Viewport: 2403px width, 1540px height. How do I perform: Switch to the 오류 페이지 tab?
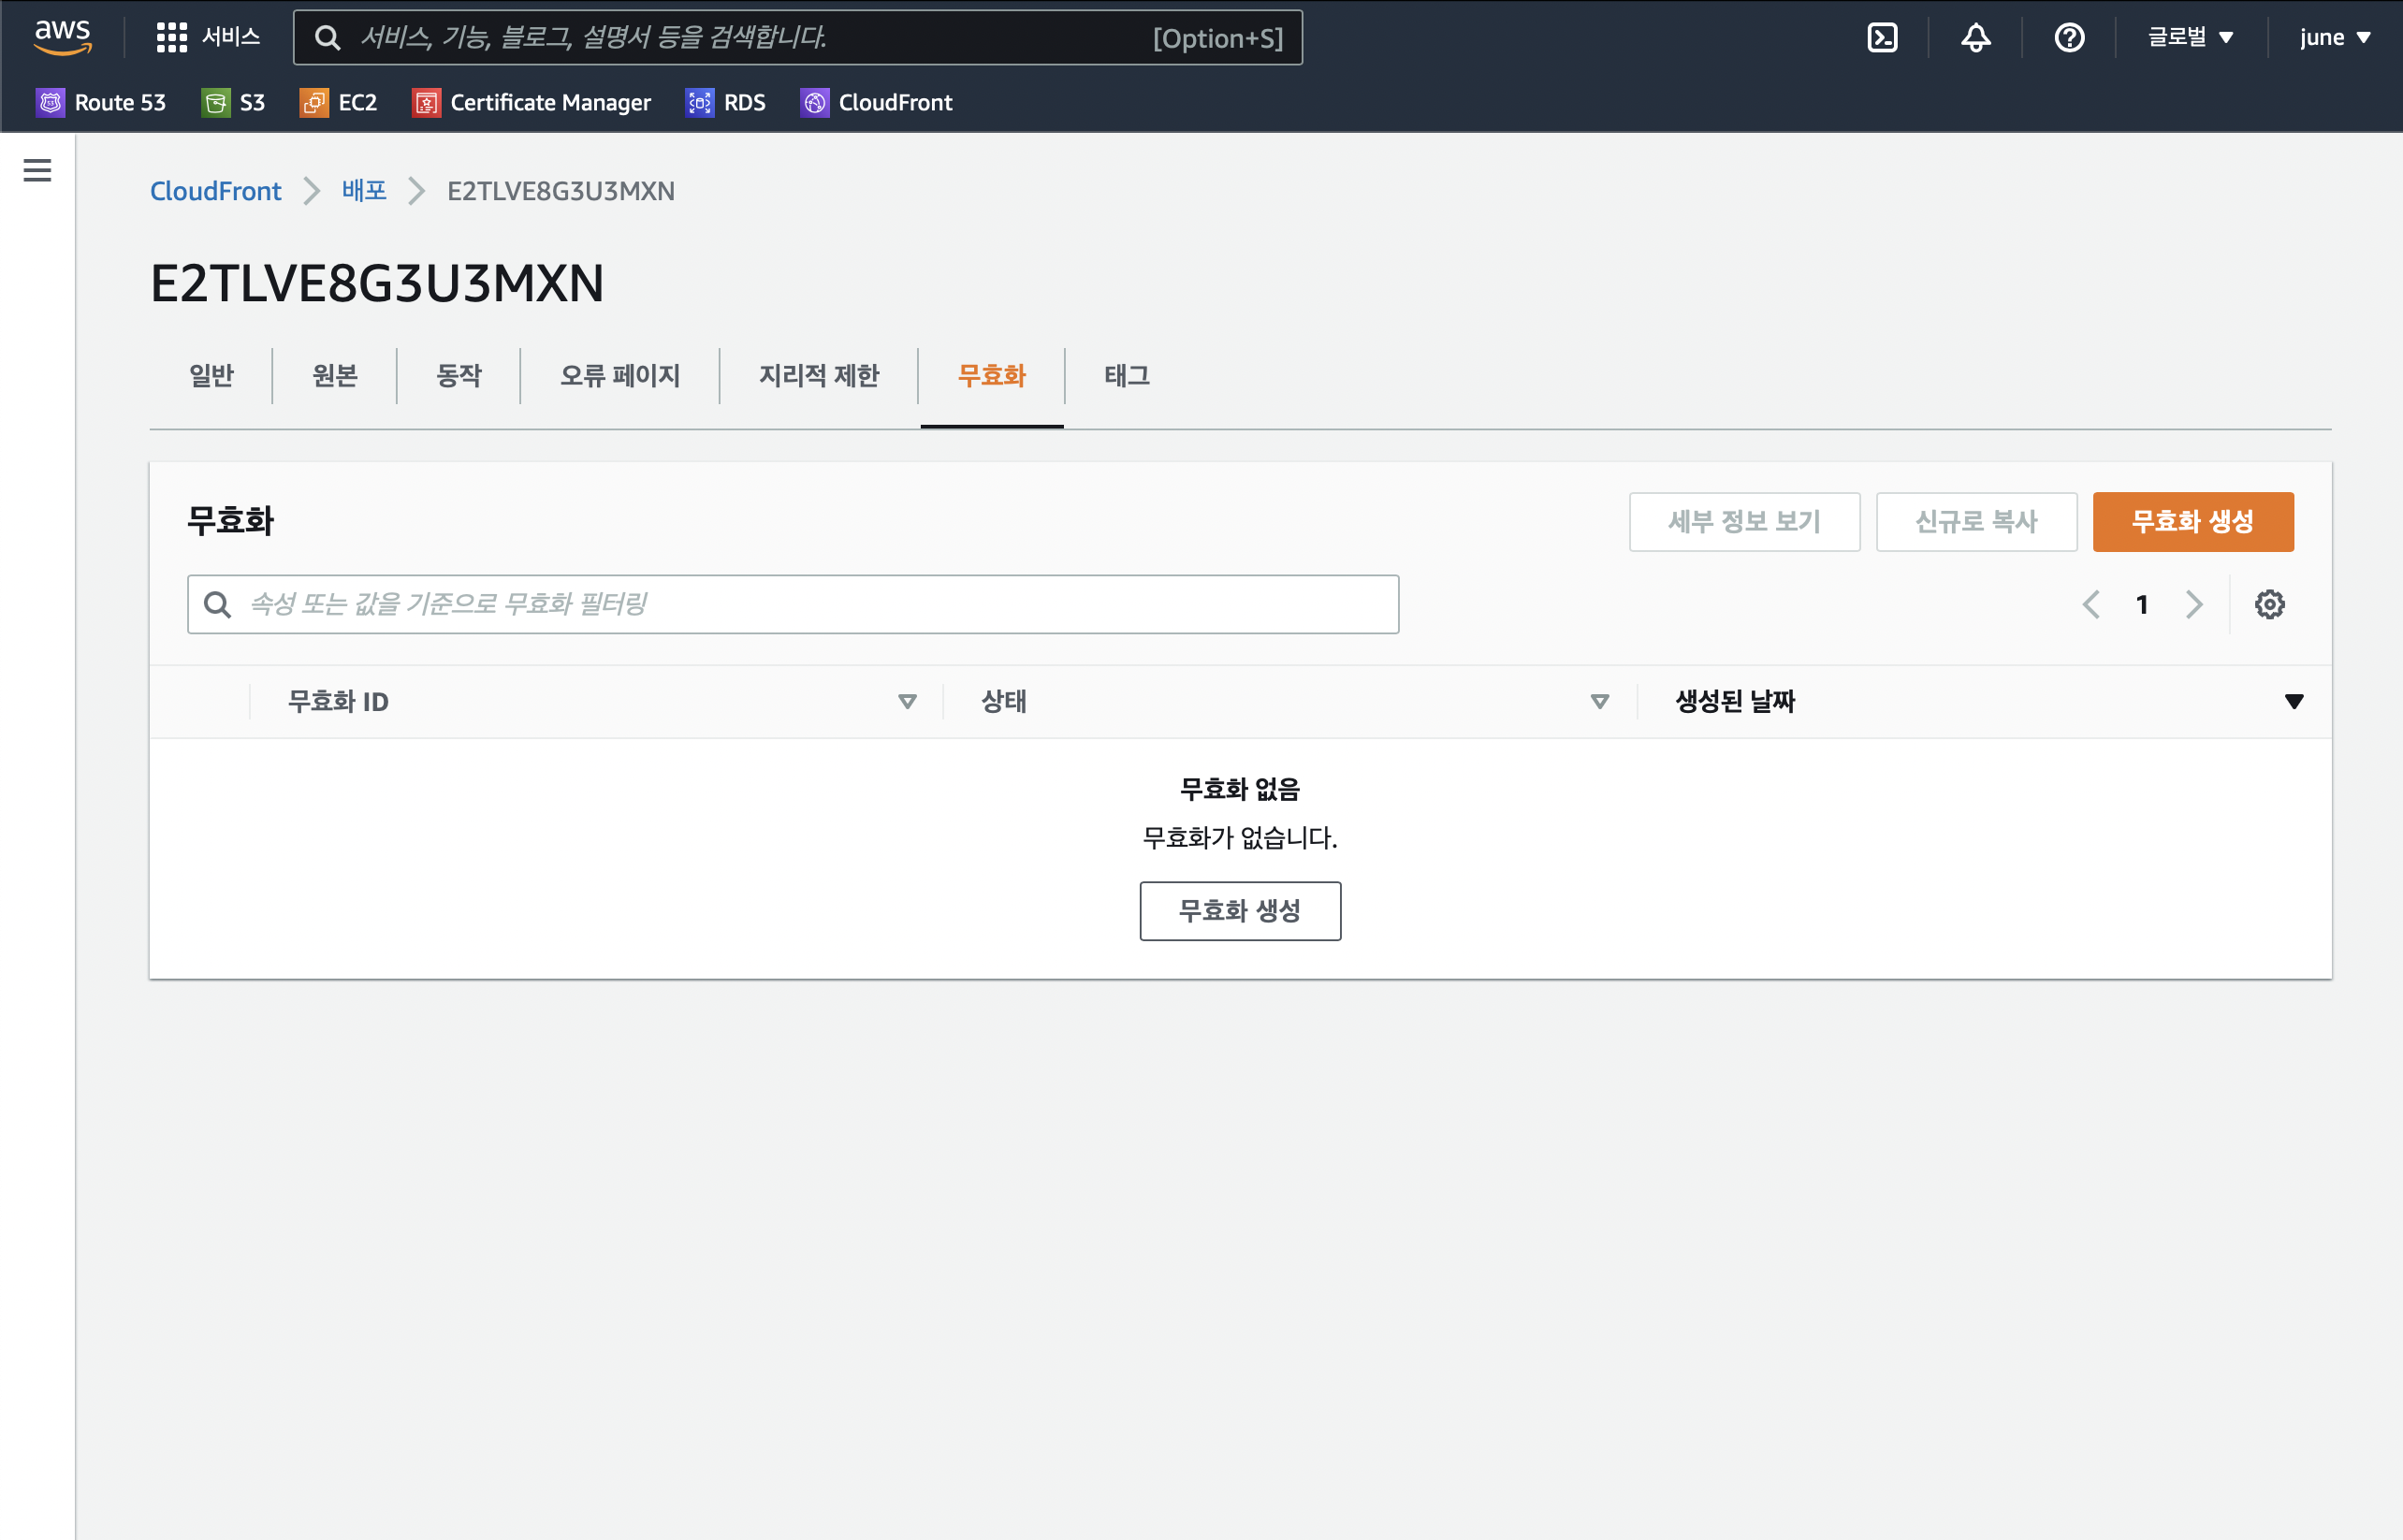point(620,376)
